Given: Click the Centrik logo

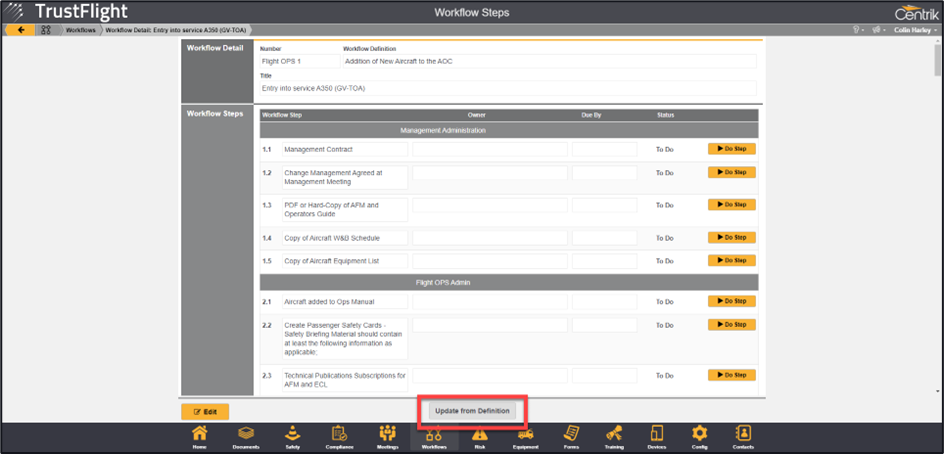Looking at the screenshot, I should click(x=916, y=12).
